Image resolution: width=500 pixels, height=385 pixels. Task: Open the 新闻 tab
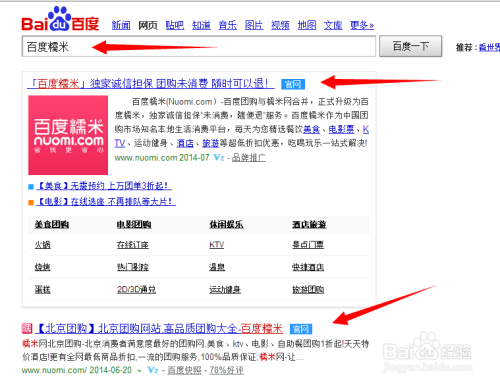click(x=121, y=25)
